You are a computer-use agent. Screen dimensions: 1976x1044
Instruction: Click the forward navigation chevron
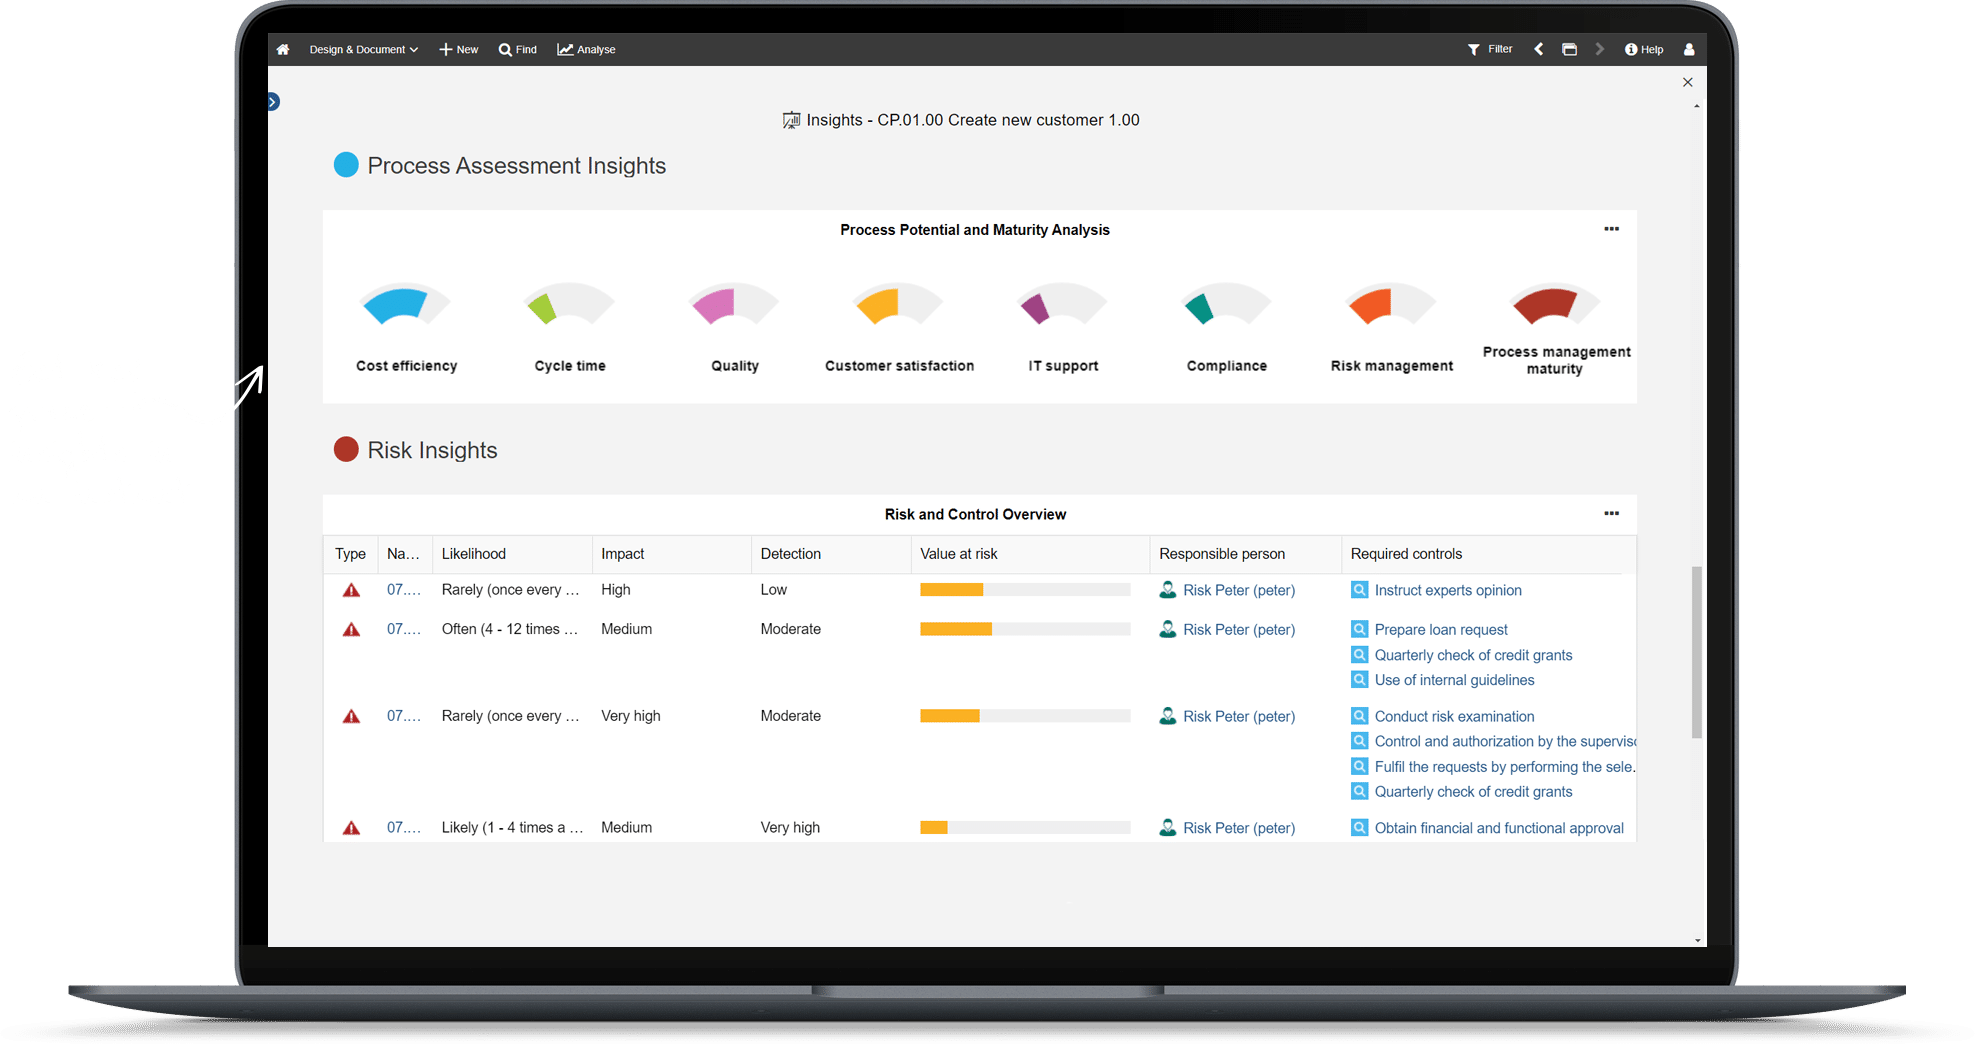click(1601, 48)
